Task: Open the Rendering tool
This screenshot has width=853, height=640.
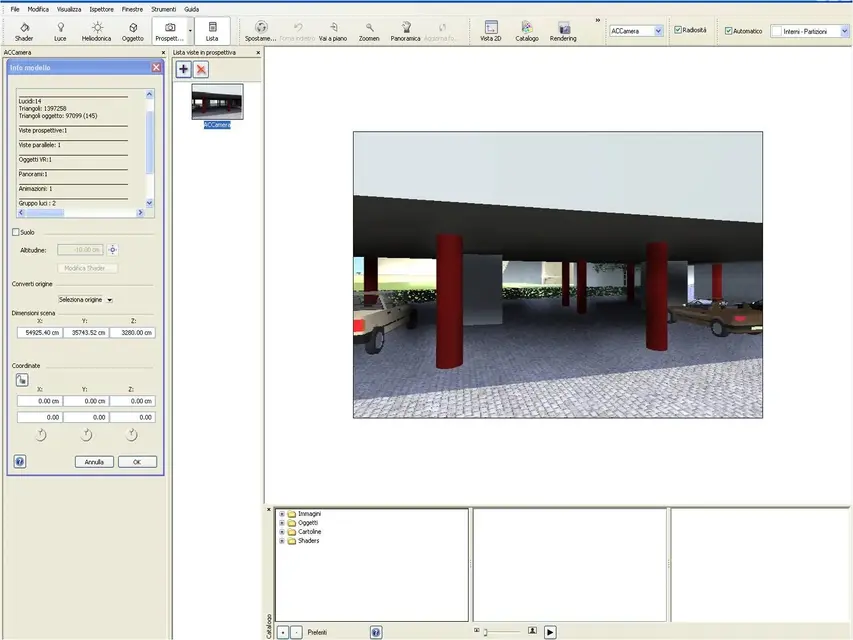Action: point(563,31)
